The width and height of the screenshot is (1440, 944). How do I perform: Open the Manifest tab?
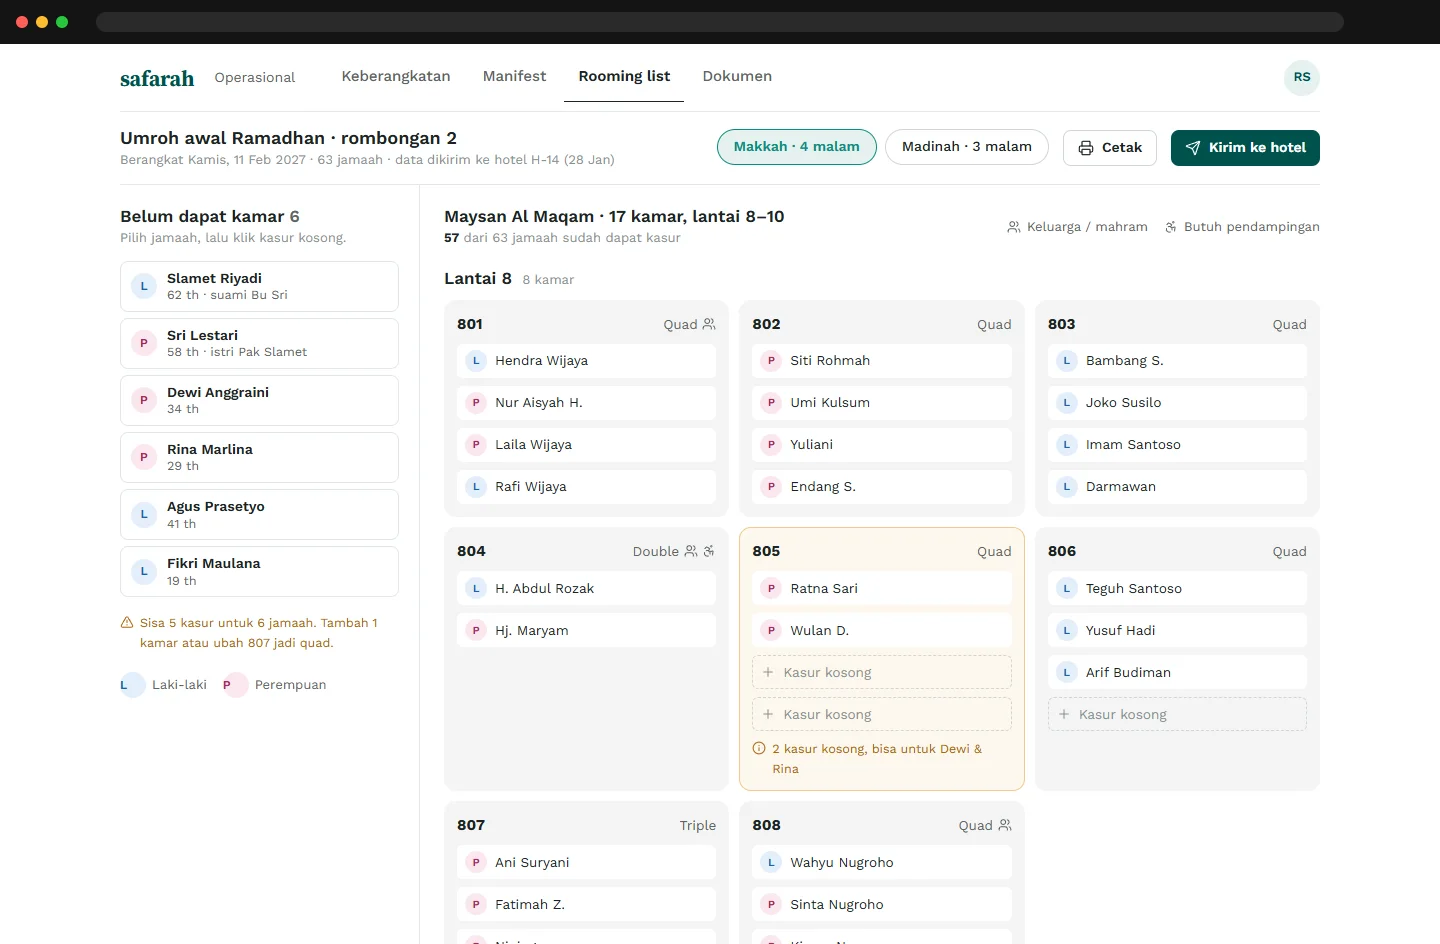(515, 76)
